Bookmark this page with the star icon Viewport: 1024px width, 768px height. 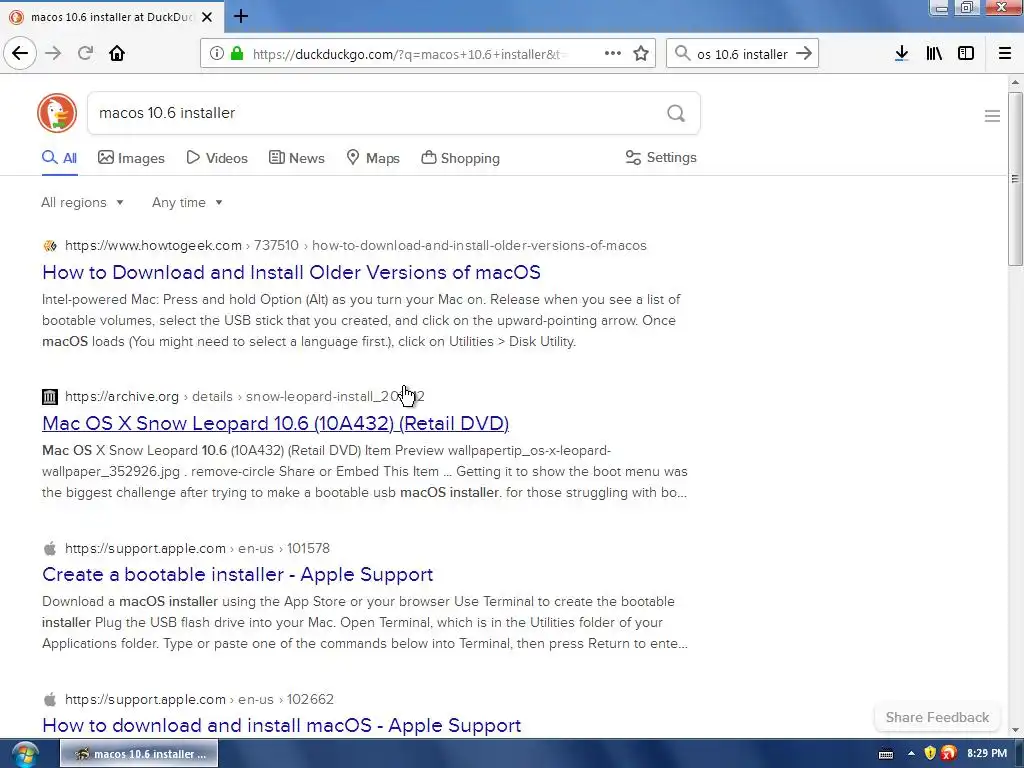[641, 54]
